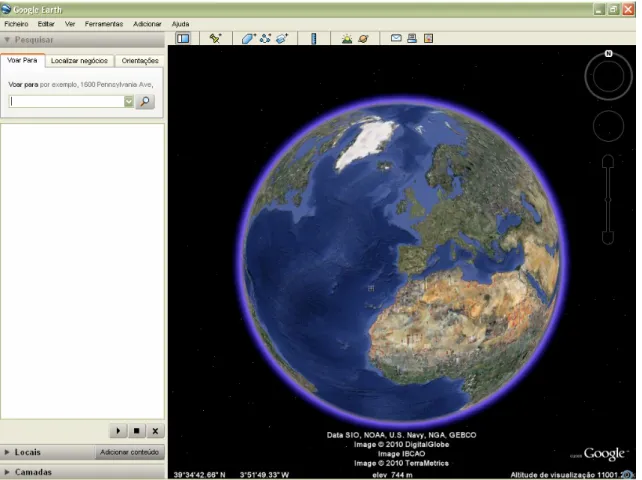Viewport: 642px width, 480px height.
Task: Switch to the Orientações tab
Action: (140, 61)
